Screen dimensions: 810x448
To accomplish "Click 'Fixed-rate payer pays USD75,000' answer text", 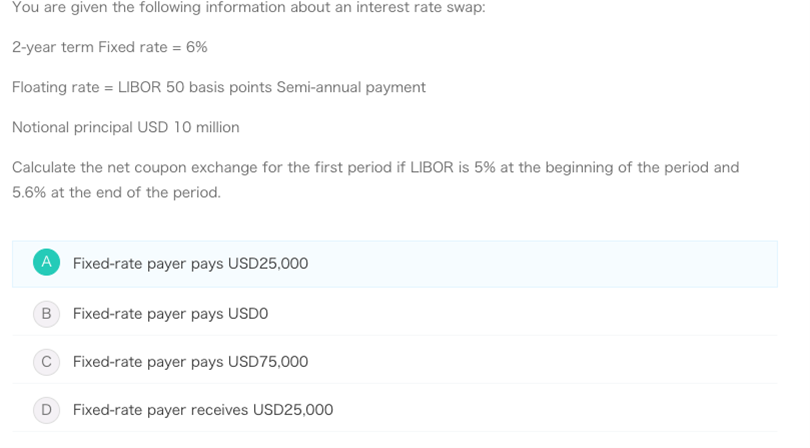I will point(190,362).
